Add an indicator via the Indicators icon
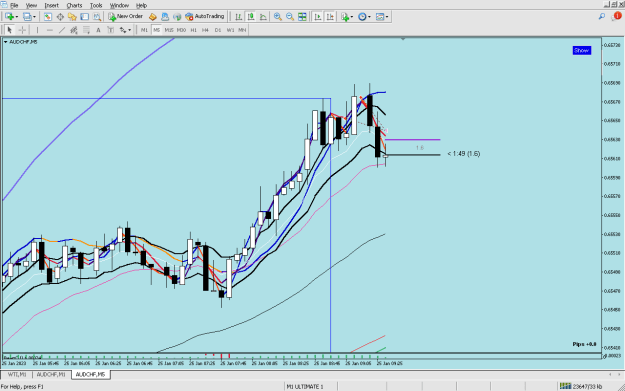This screenshot has height=391, width=625. pyautogui.click(x=345, y=17)
